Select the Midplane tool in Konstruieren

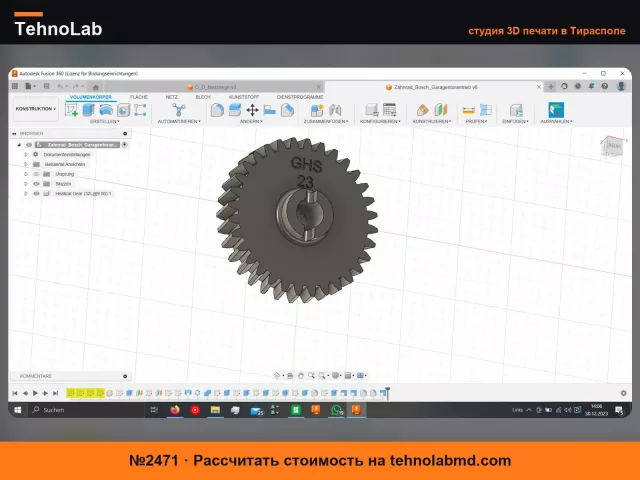[x=440, y=110]
